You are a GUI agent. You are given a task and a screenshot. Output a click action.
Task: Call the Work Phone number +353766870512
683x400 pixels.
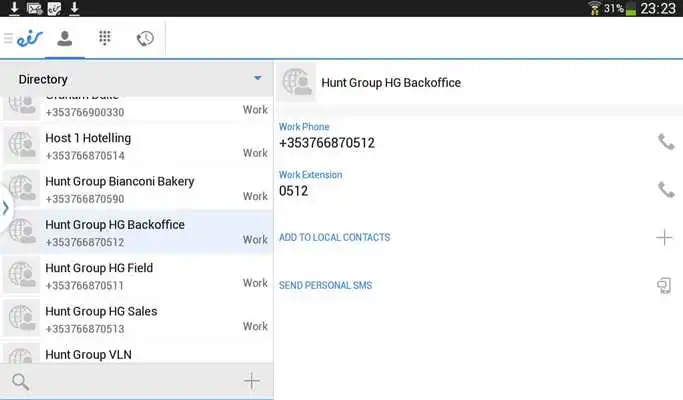pos(665,142)
